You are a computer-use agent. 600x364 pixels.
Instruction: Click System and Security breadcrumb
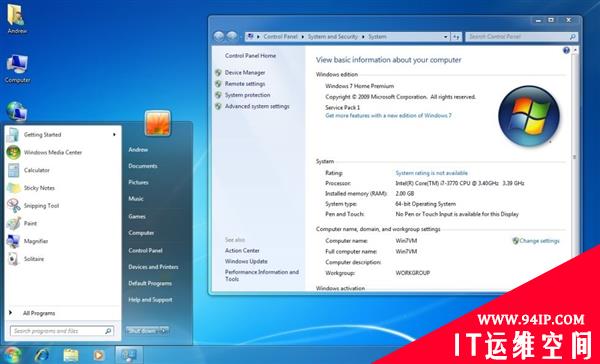pos(333,37)
